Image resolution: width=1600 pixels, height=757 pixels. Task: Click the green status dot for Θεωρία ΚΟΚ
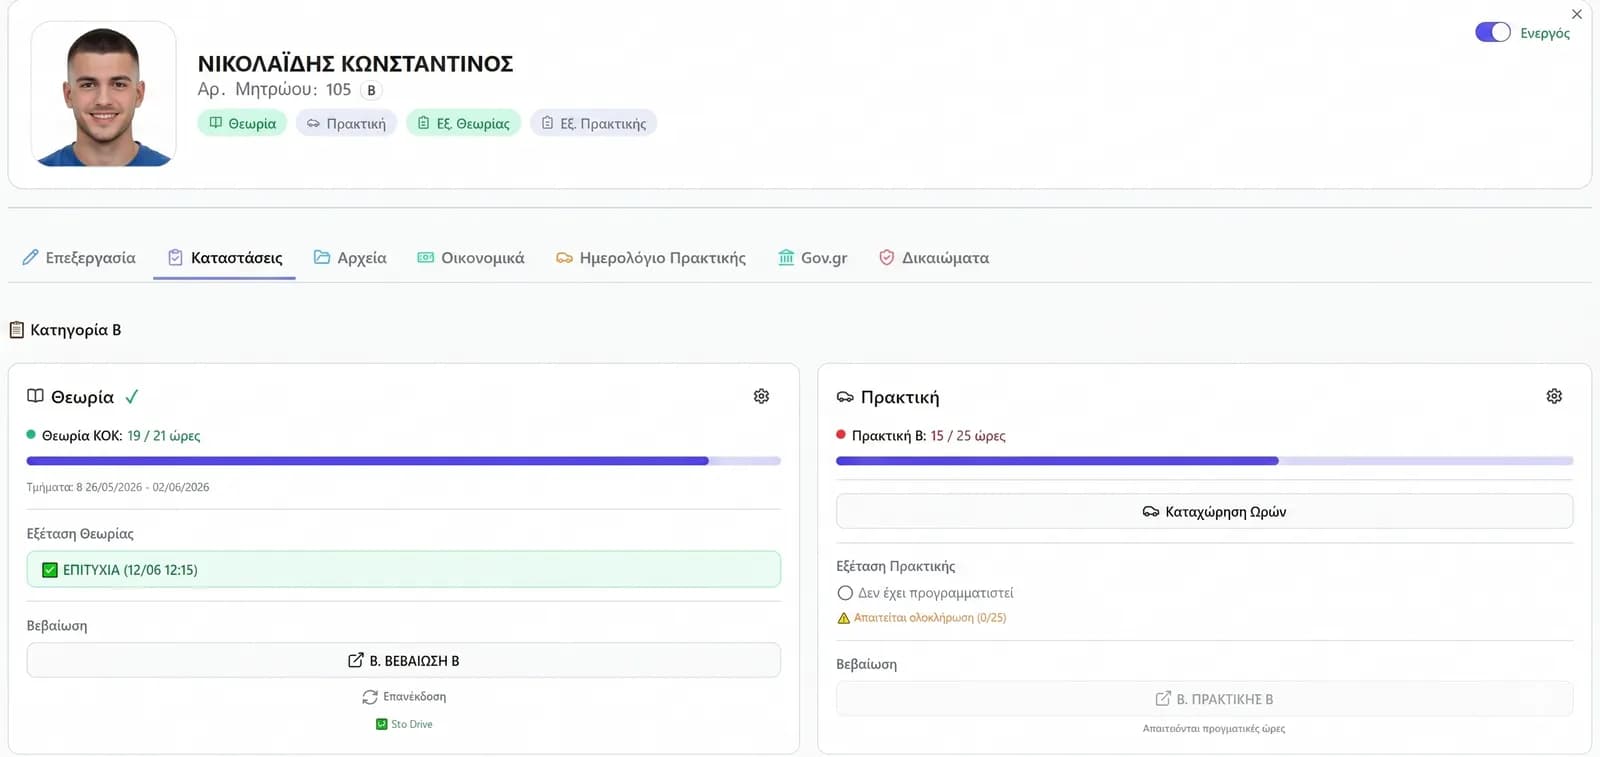pos(31,435)
